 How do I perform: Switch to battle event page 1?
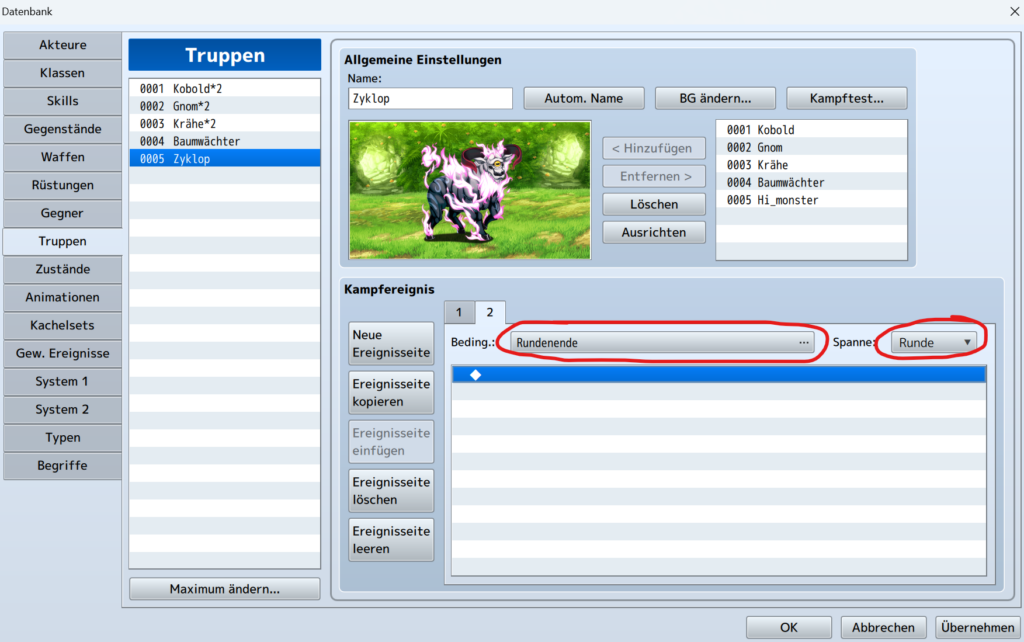coord(459,311)
